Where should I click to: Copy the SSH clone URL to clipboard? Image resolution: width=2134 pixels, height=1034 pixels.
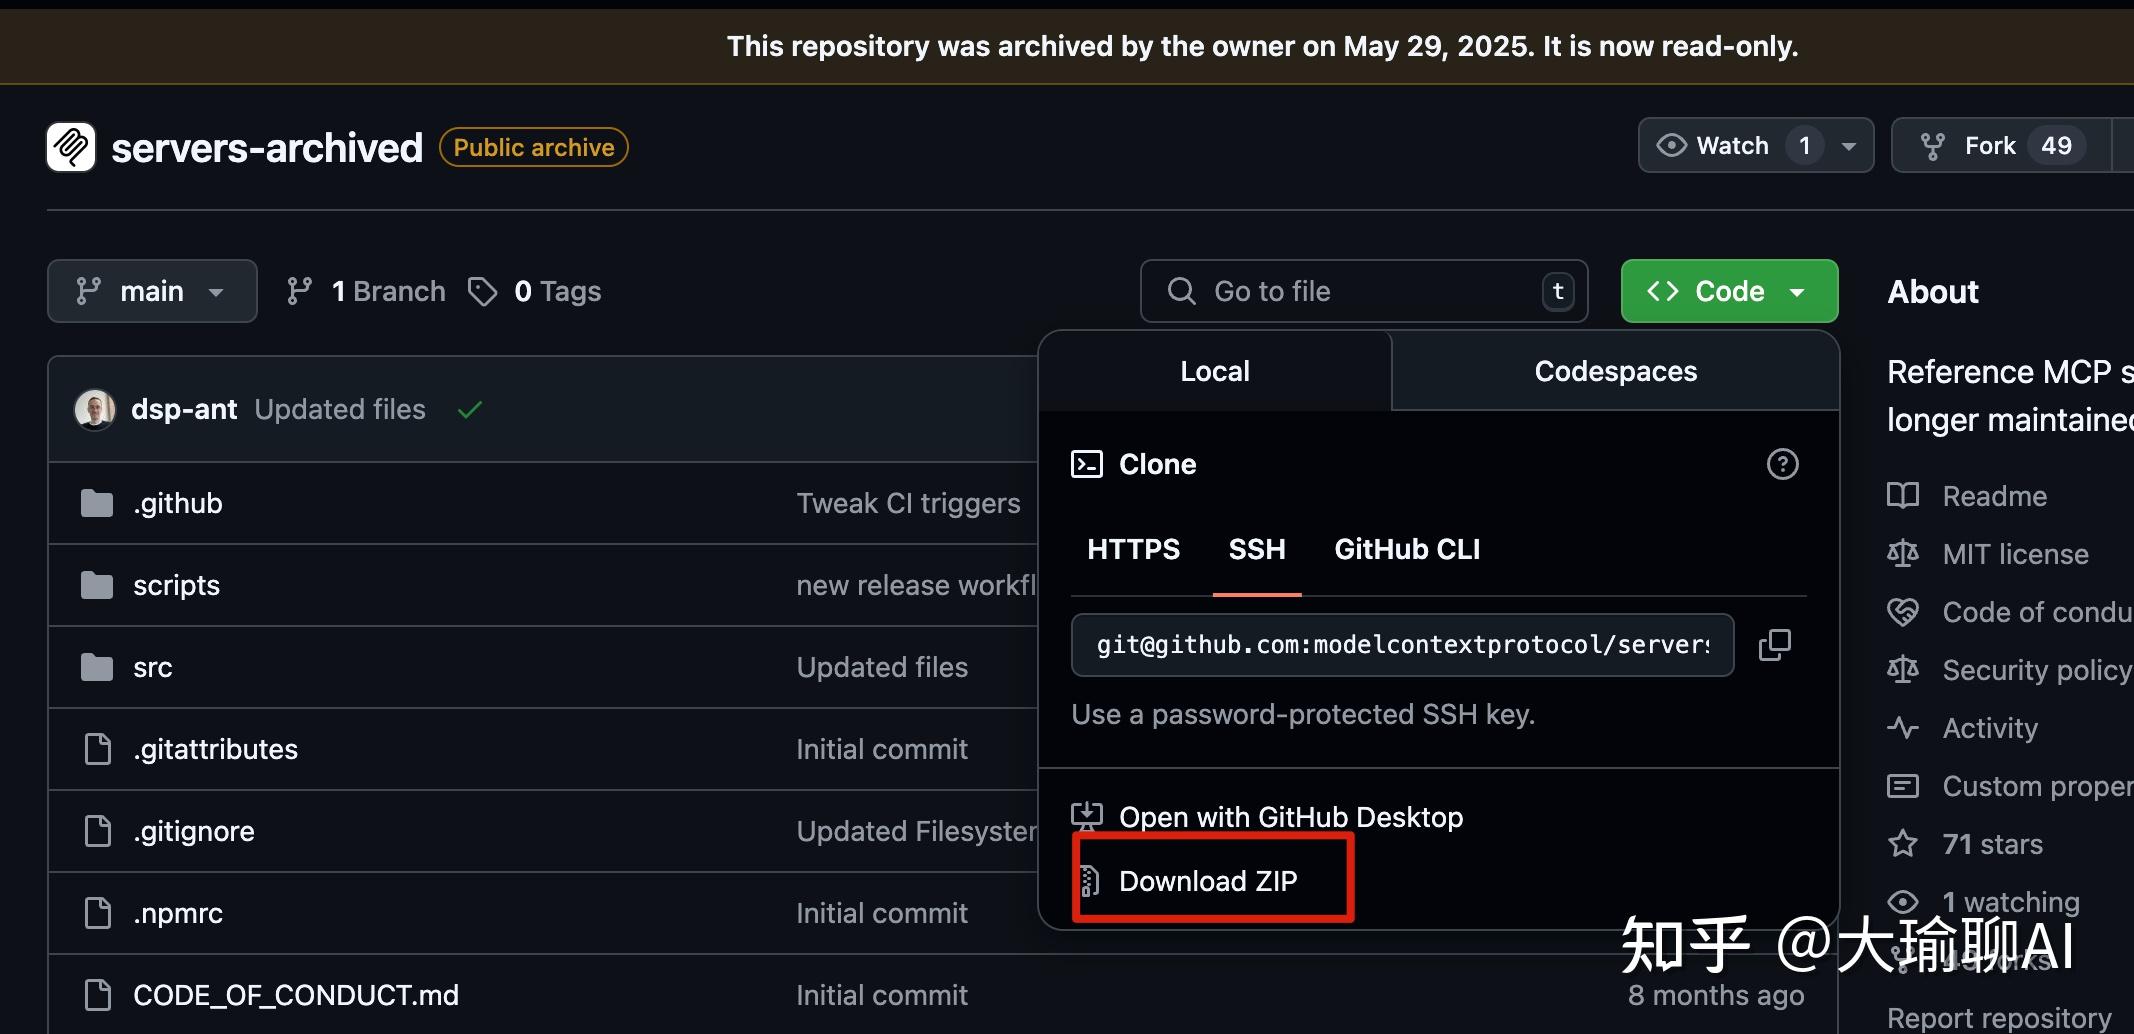point(1775,645)
